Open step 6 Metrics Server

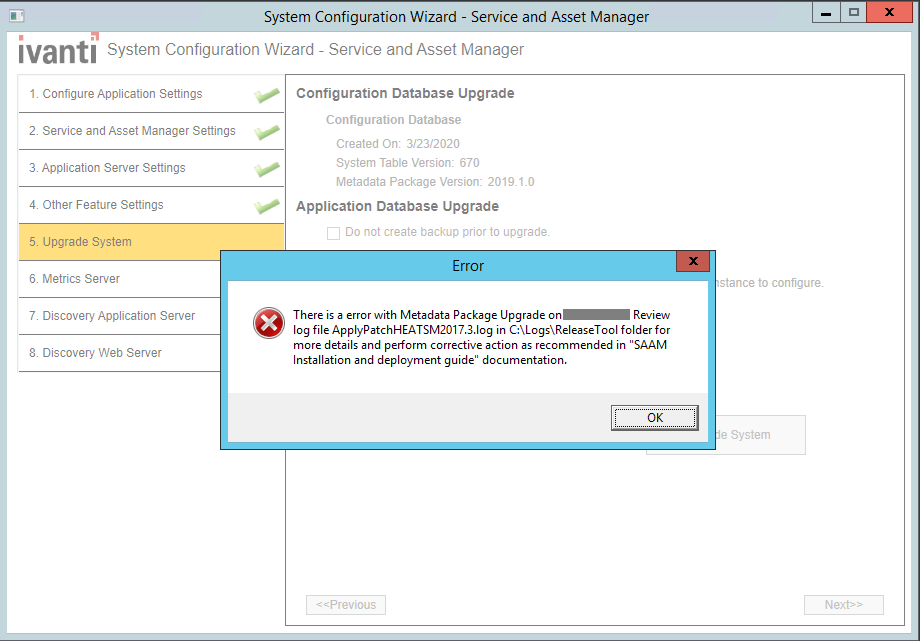[x=74, y=279]
